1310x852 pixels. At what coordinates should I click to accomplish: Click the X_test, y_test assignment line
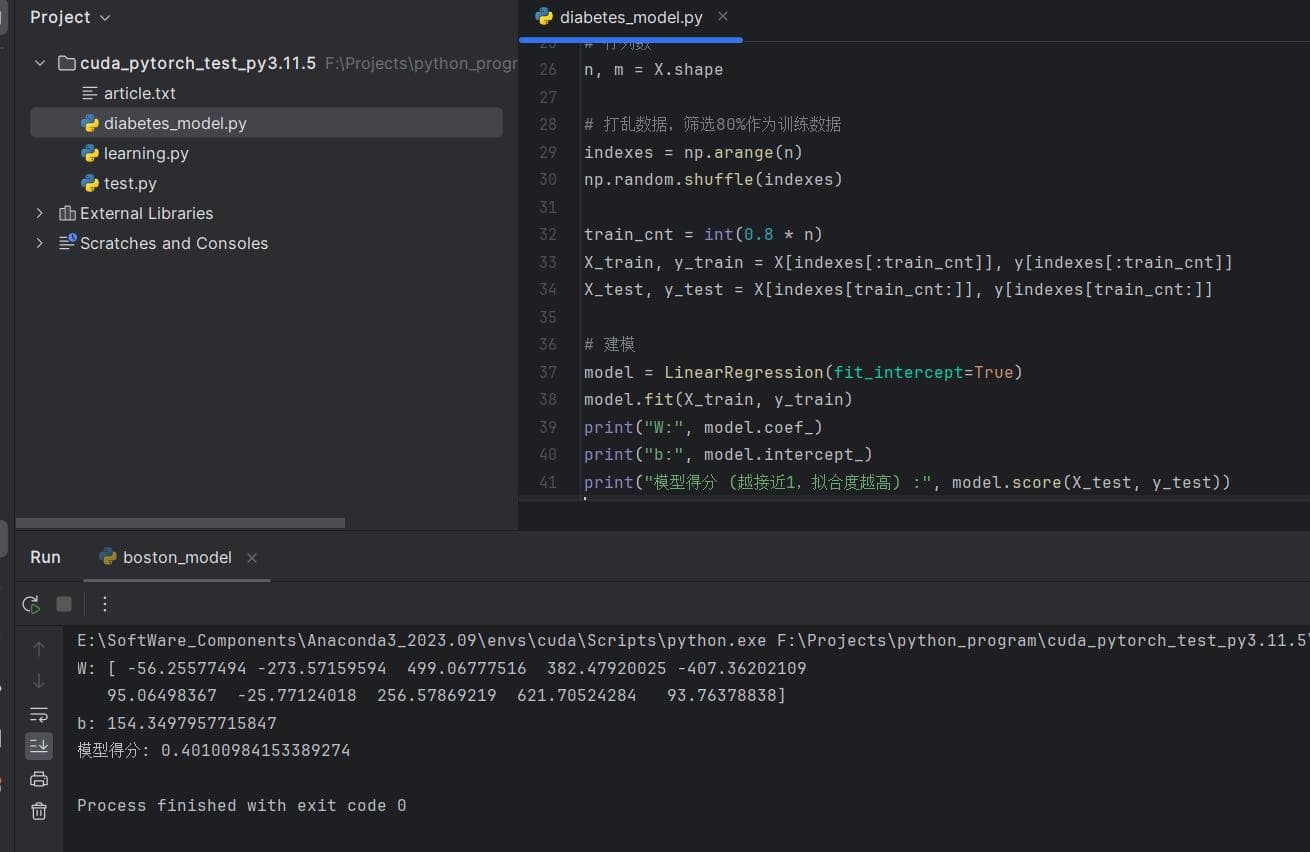[x=898, y=290]
